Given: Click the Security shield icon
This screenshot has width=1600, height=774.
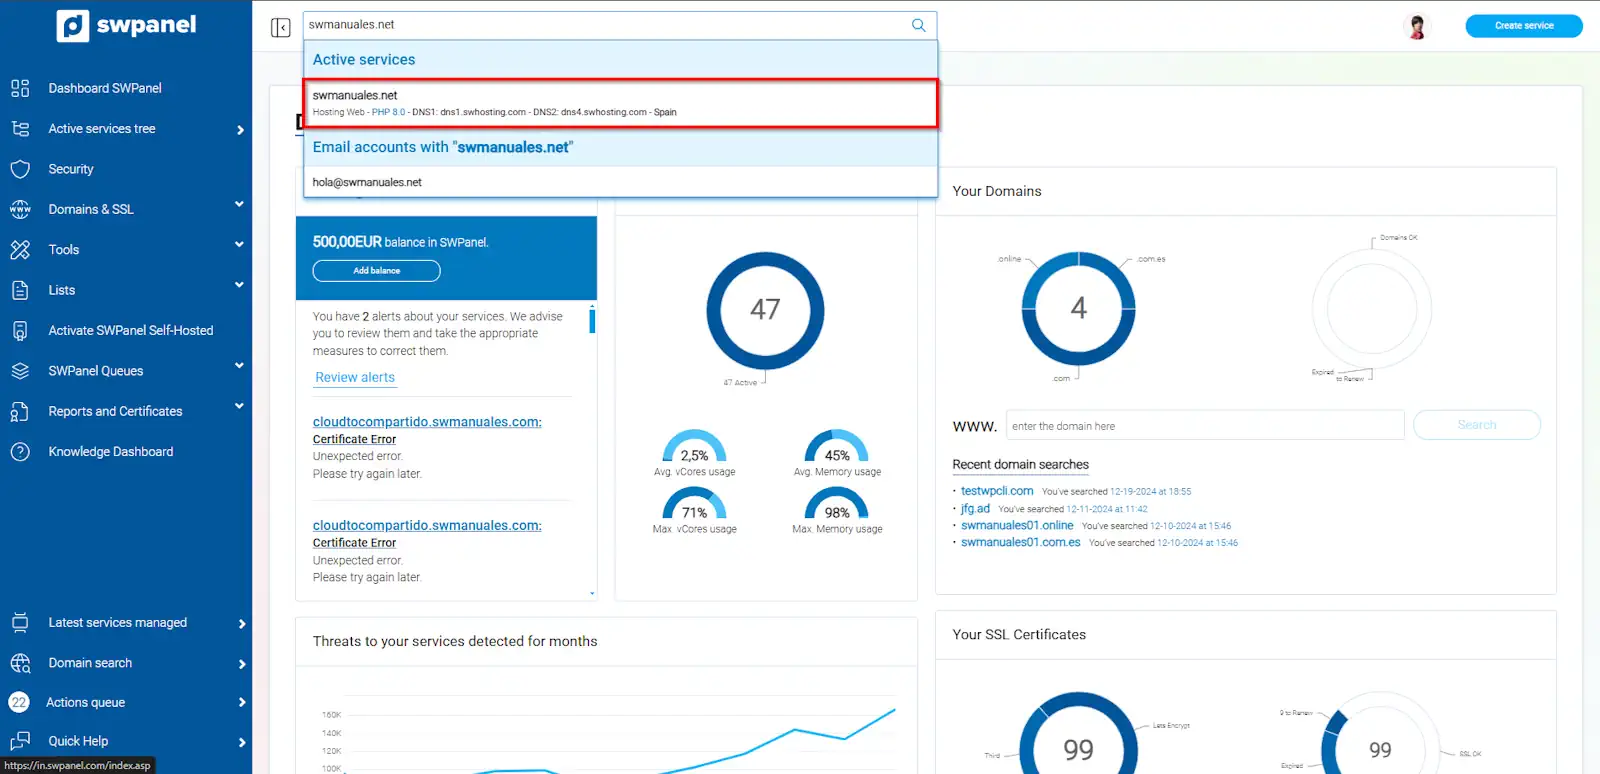Looking at the screenshot, I should click(20, 169).
